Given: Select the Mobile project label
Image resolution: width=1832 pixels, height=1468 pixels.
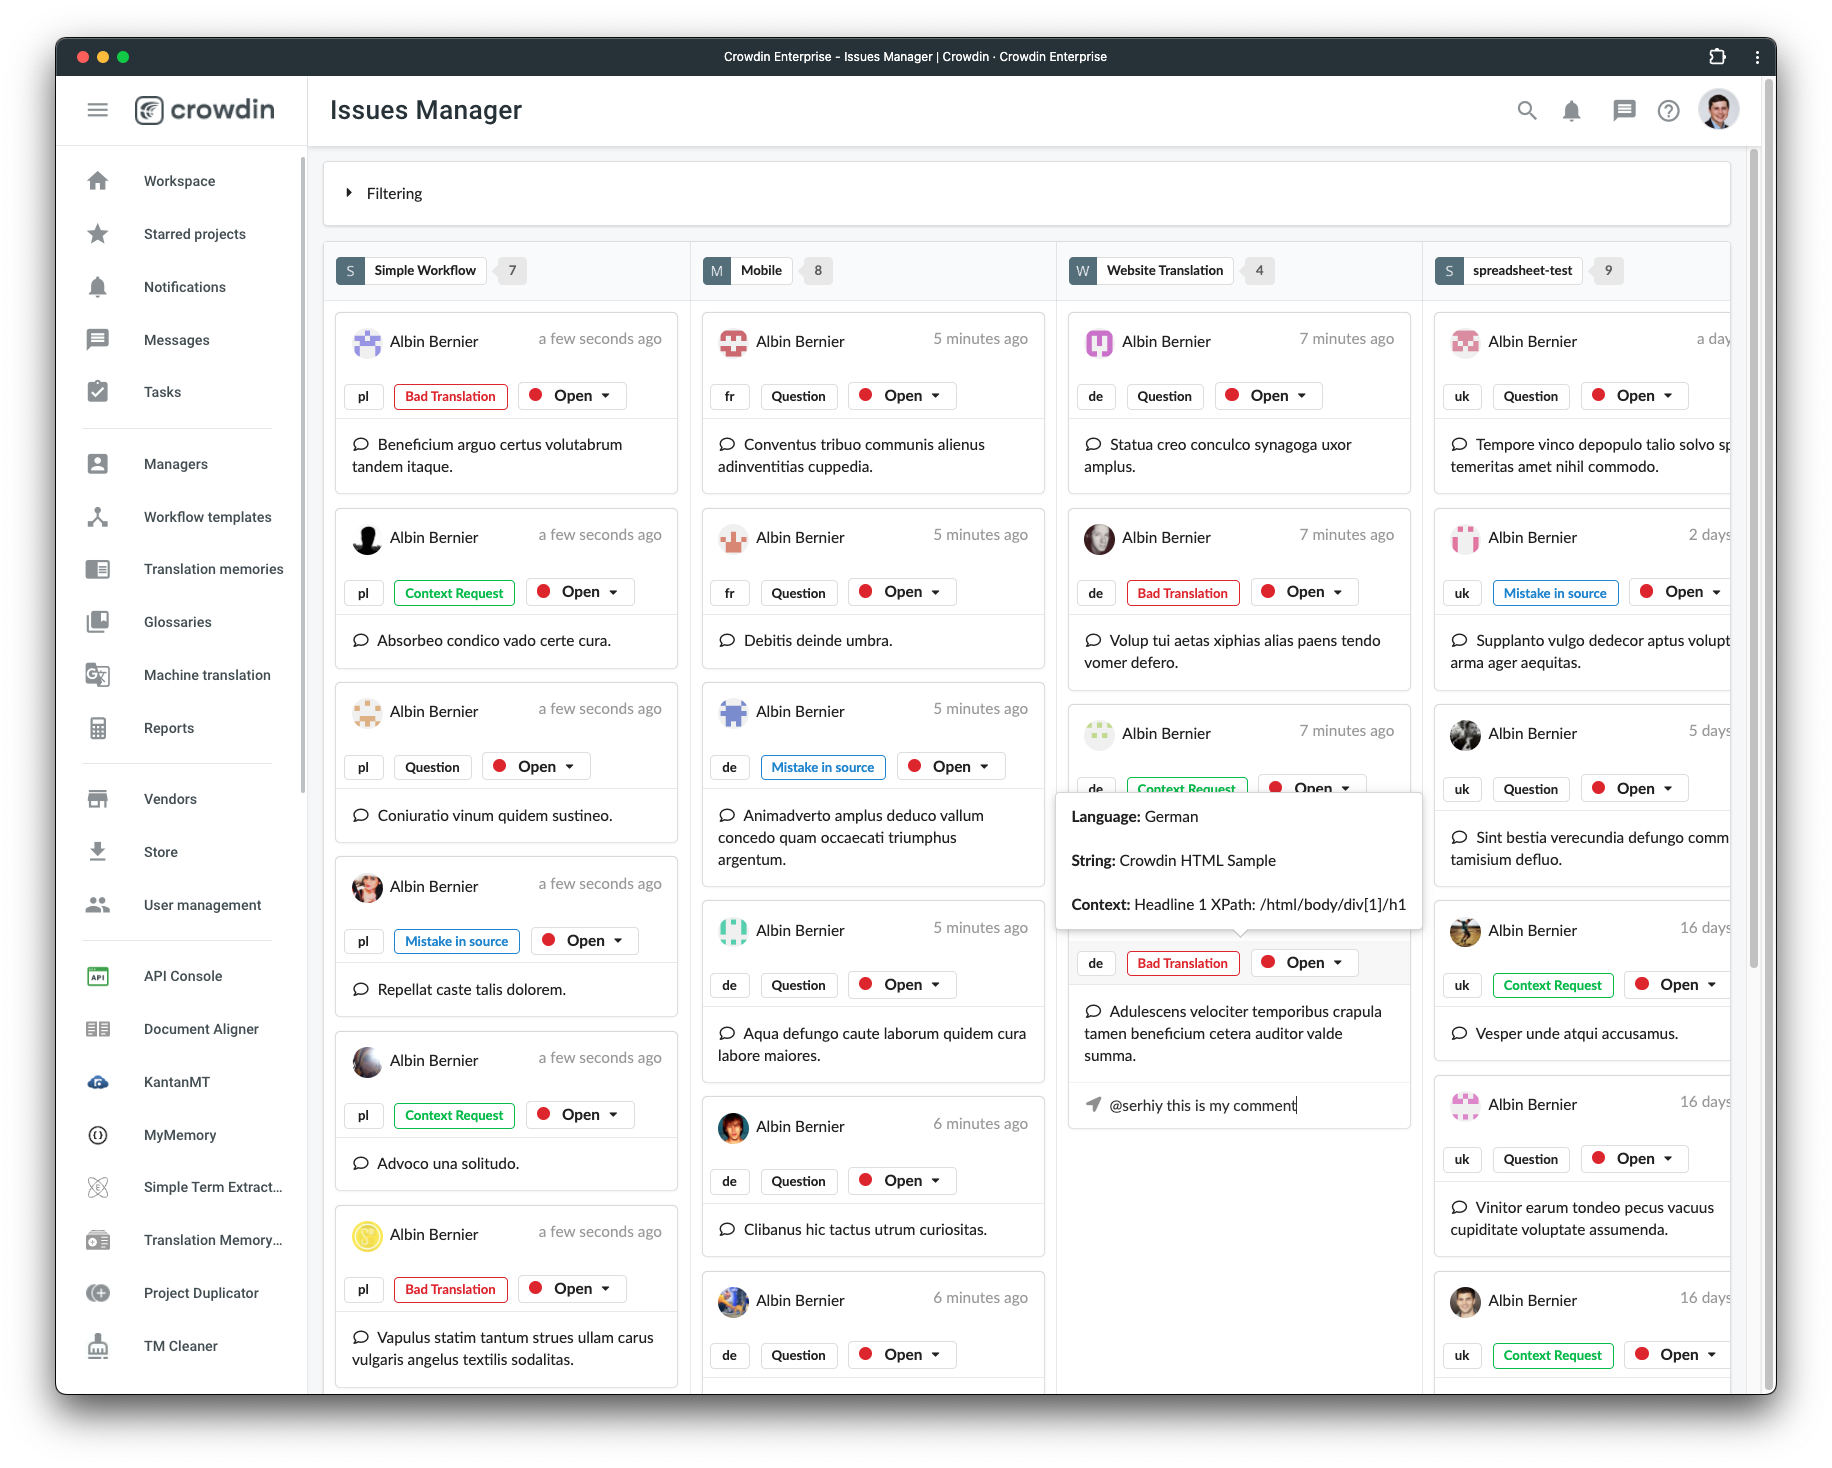Looking at the screenshot, I should (747, 271).
